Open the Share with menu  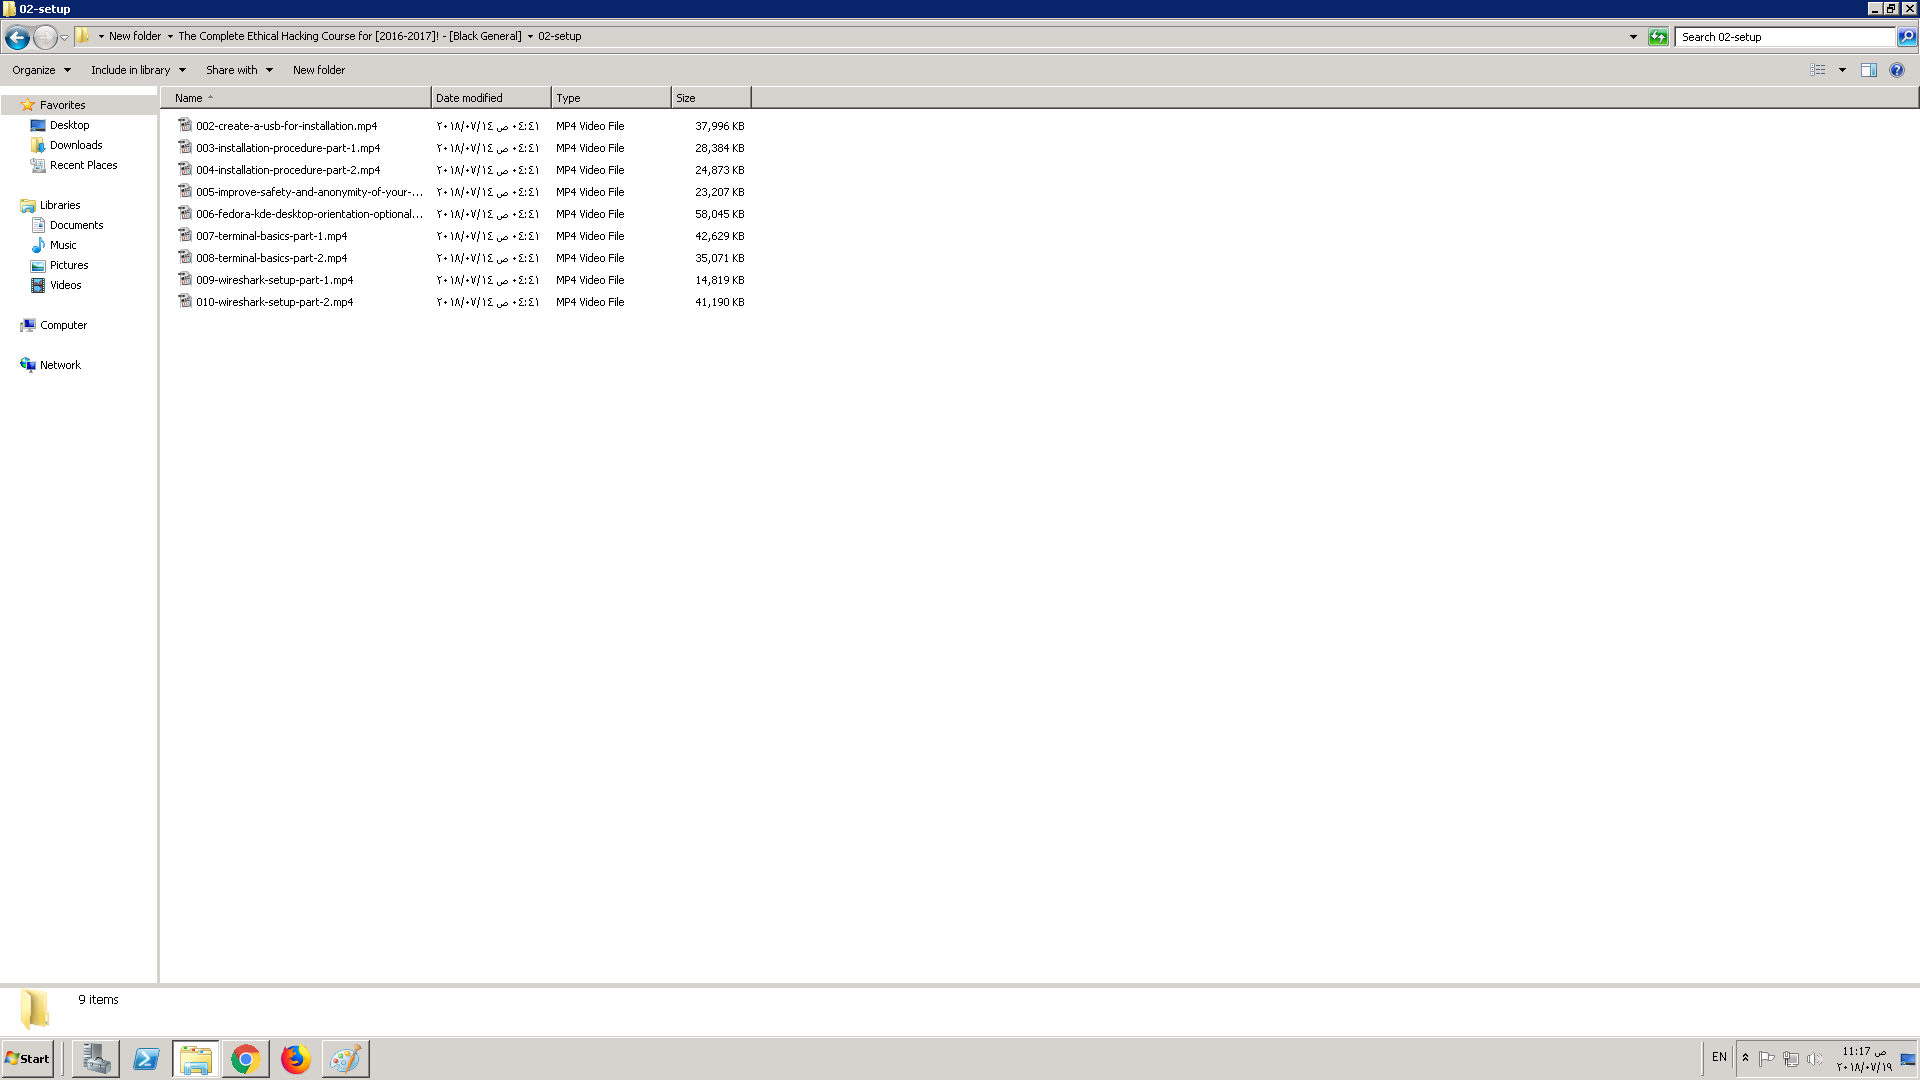[x=239, y=70]
